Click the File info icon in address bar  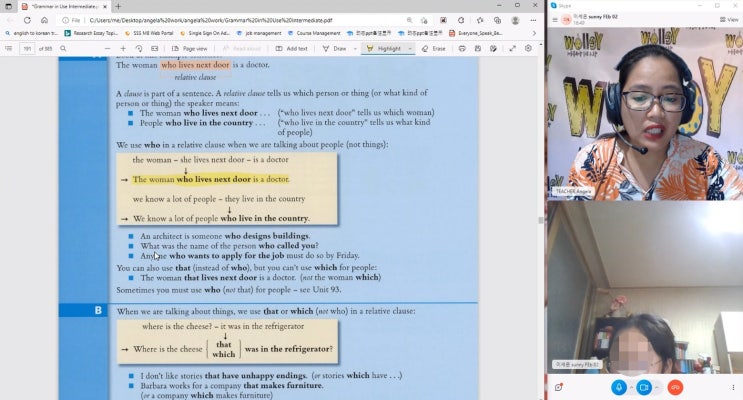point(72,20)
